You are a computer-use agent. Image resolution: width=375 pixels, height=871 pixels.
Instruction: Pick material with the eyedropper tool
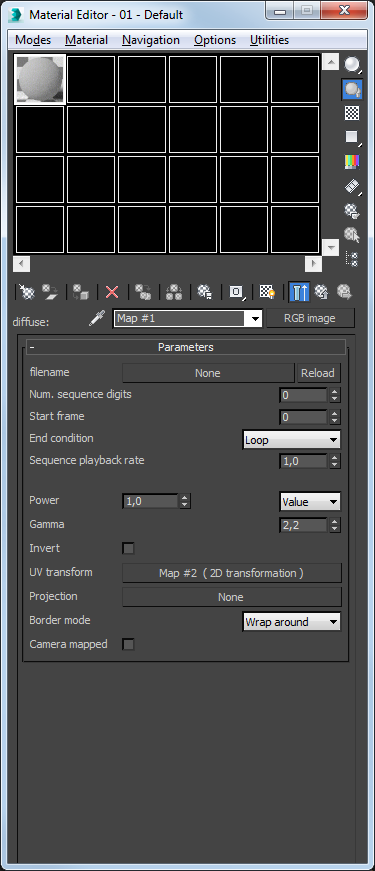click(97, 319)
